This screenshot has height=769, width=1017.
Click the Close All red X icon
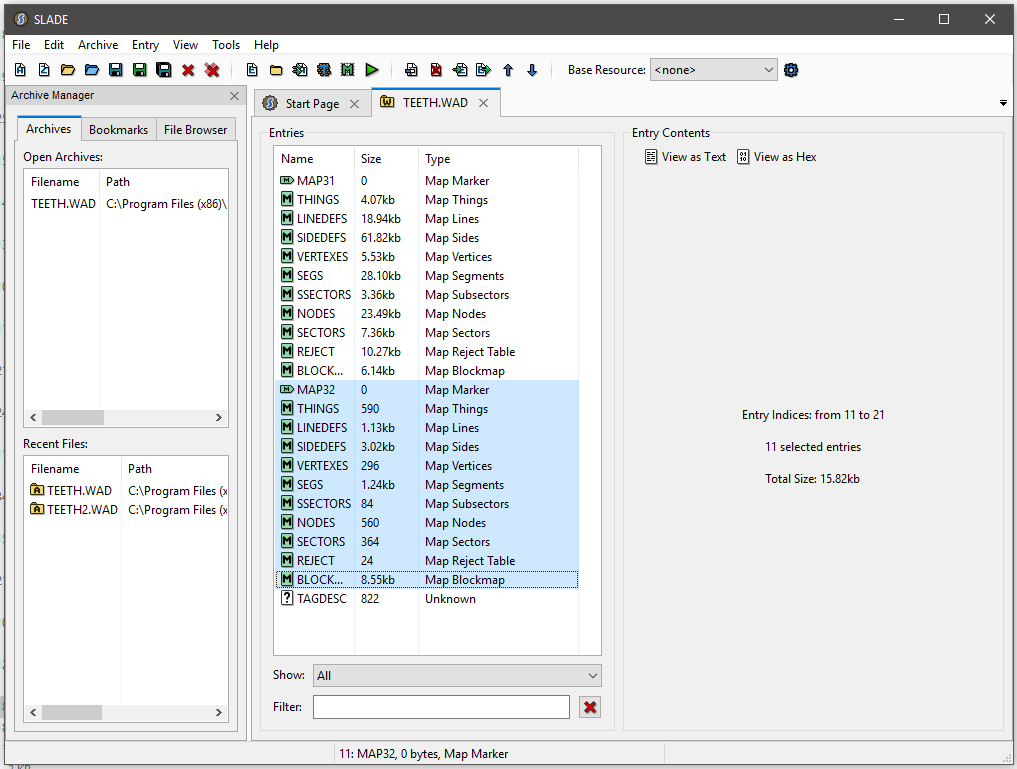(x=212, y=70)
